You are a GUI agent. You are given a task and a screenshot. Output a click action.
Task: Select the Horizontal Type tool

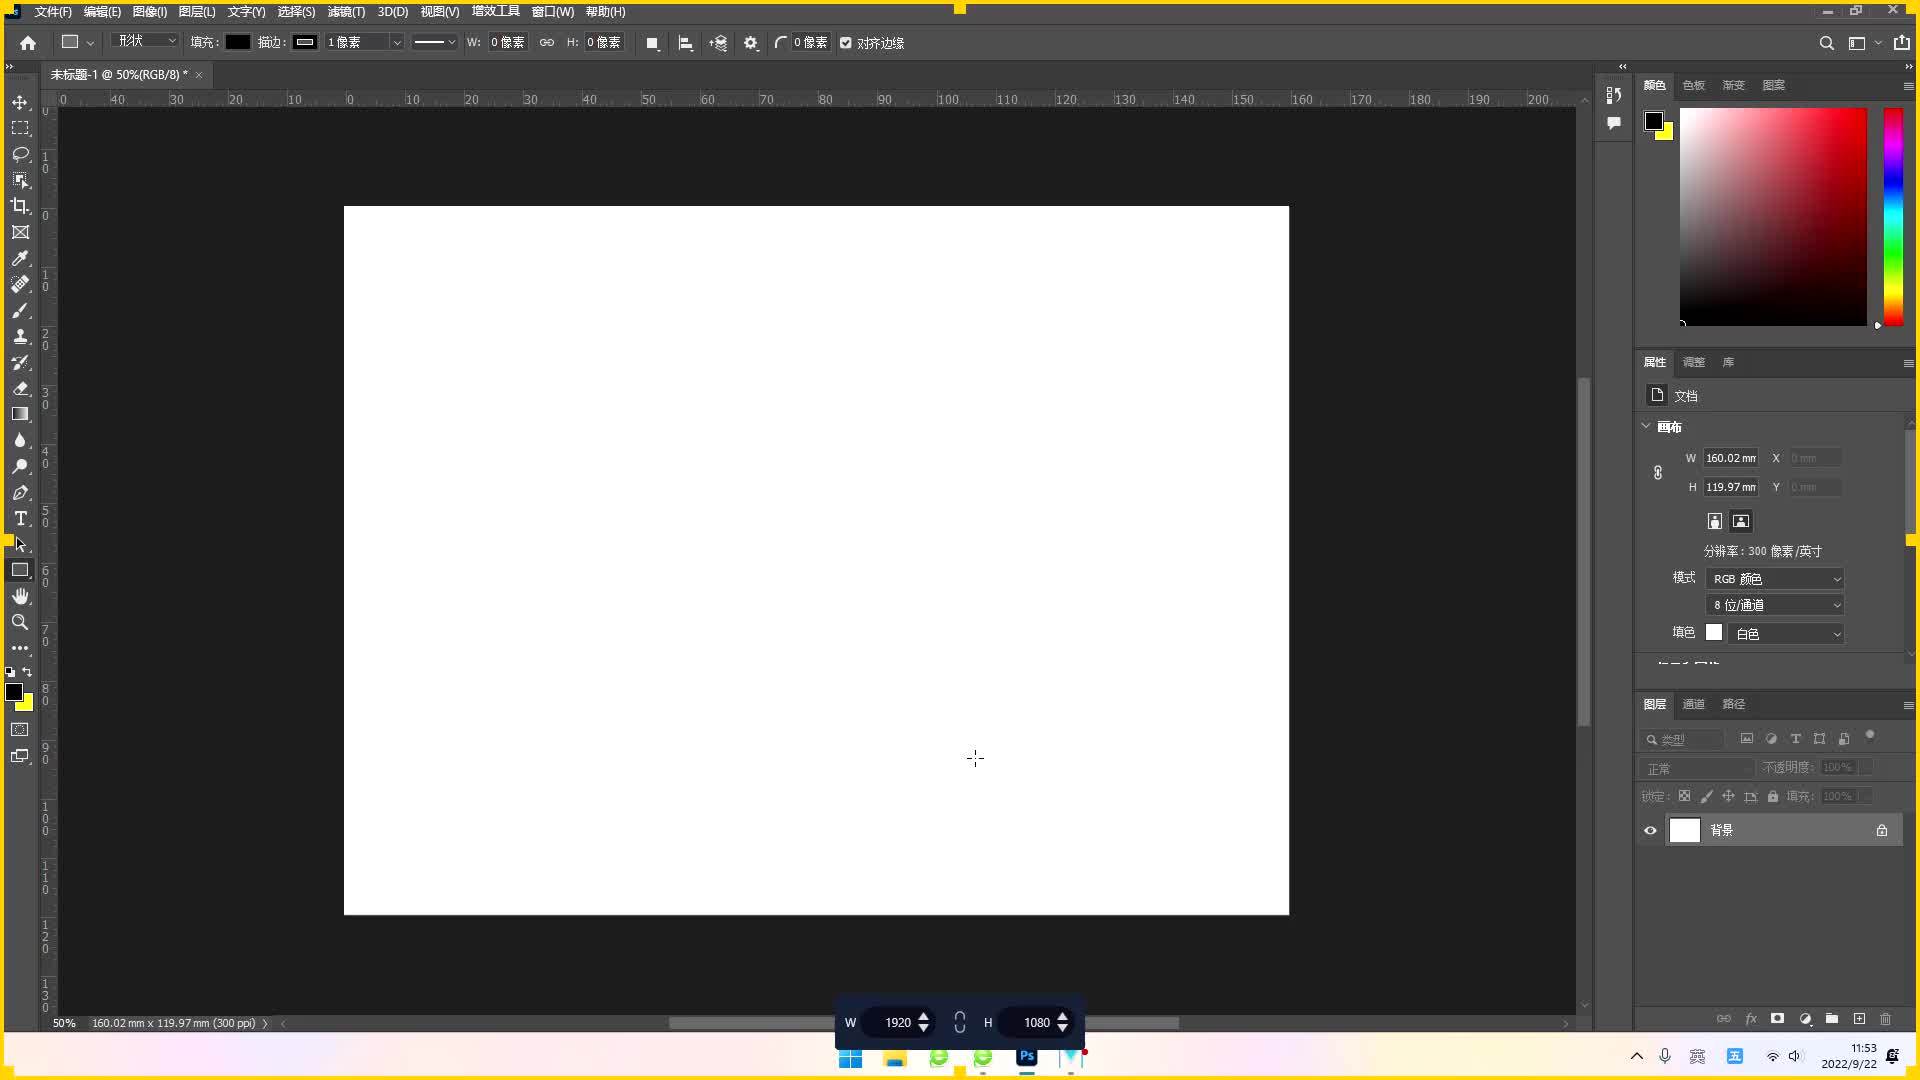[x=20, y=518]
